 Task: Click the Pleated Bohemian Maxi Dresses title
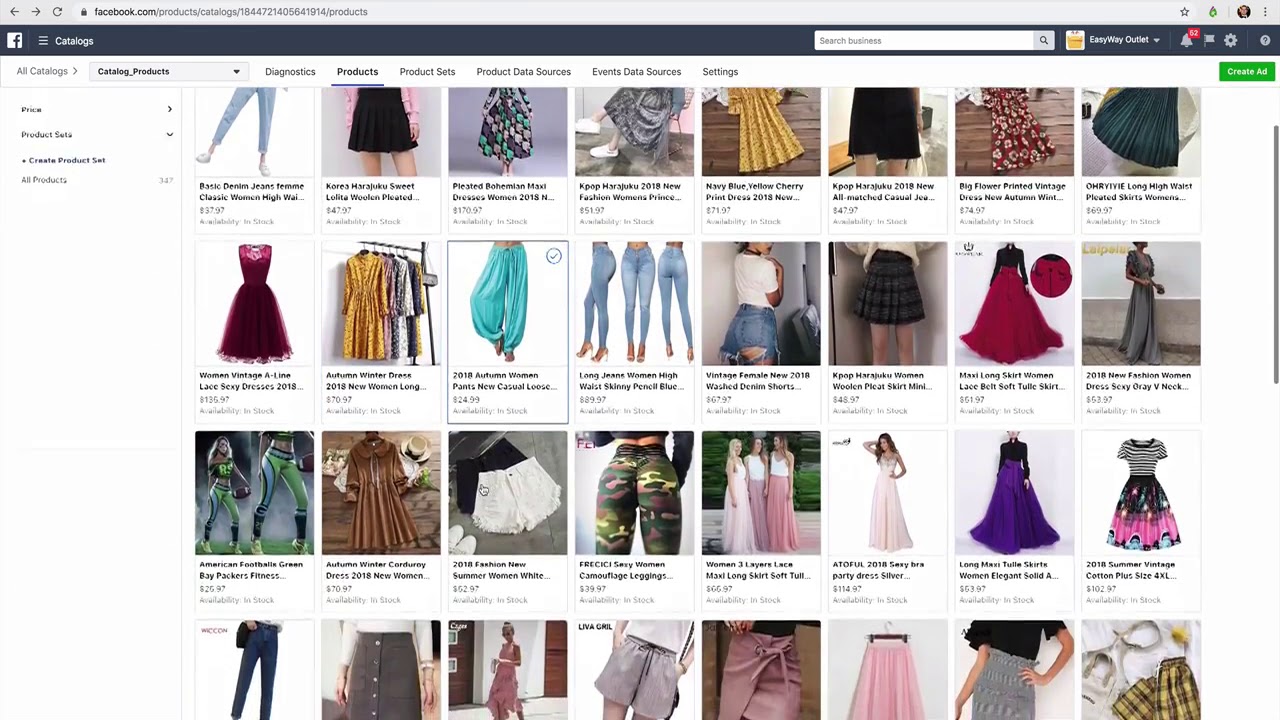(x=503, y=192)
